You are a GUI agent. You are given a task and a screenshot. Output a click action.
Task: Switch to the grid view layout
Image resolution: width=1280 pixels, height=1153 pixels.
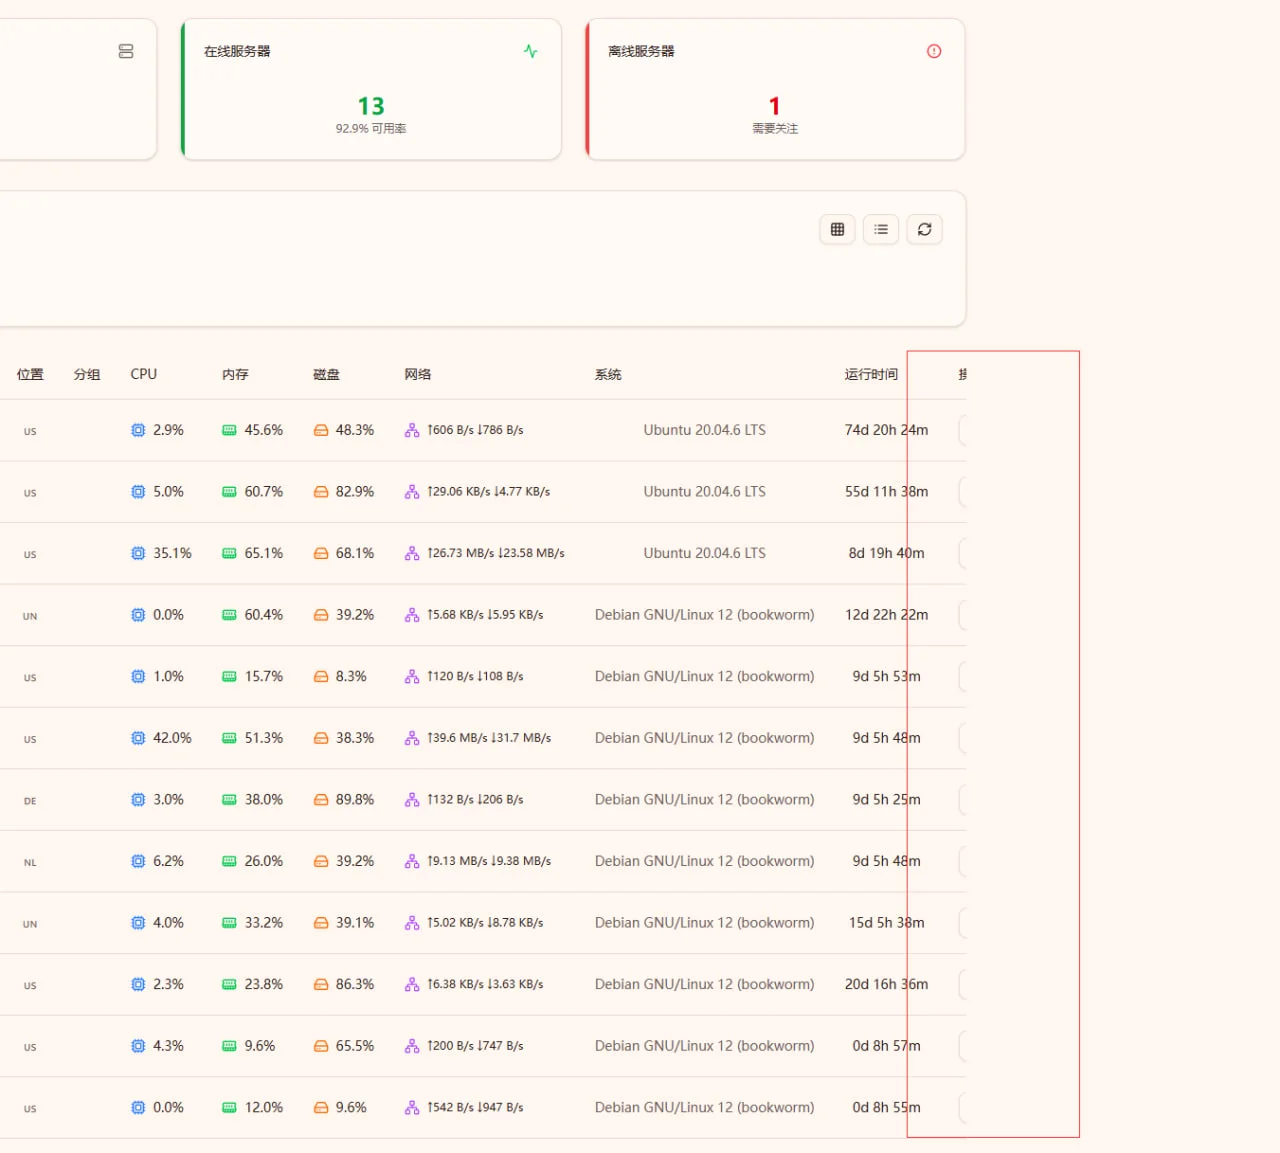(837, 229)
